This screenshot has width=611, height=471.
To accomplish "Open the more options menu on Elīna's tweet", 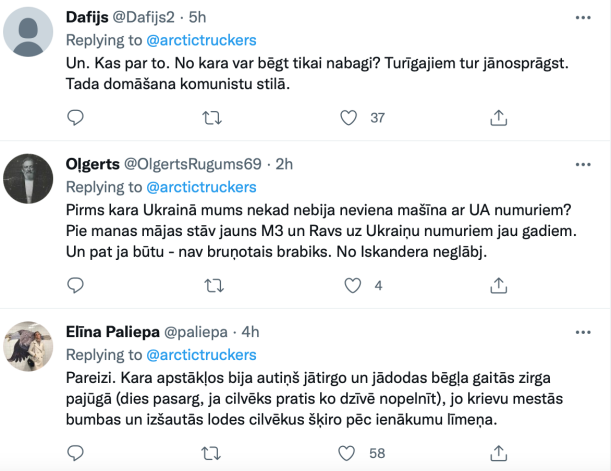I will click(583, 329).
